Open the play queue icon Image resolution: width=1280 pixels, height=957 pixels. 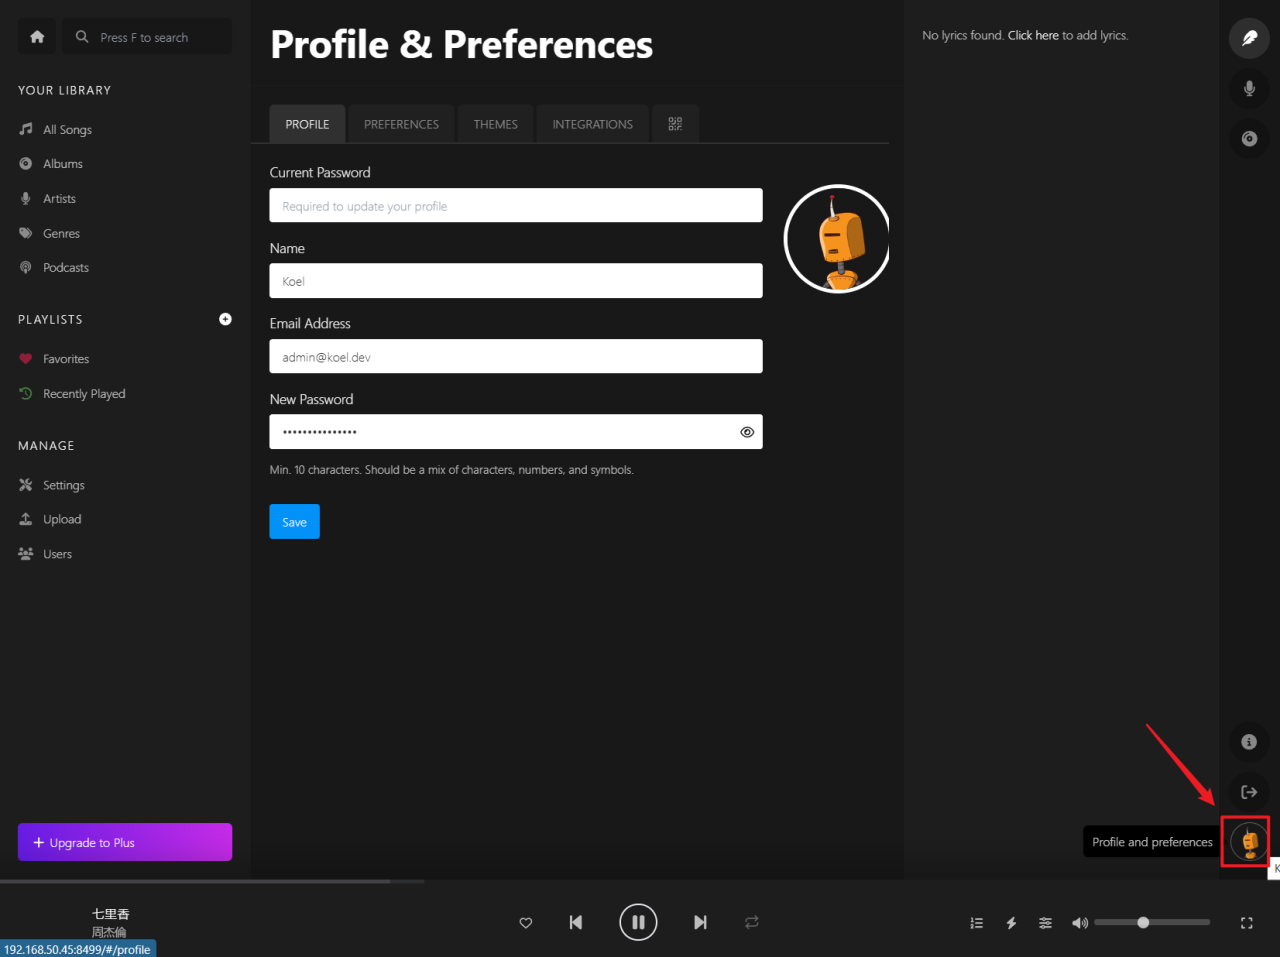[x=977, y=923]
